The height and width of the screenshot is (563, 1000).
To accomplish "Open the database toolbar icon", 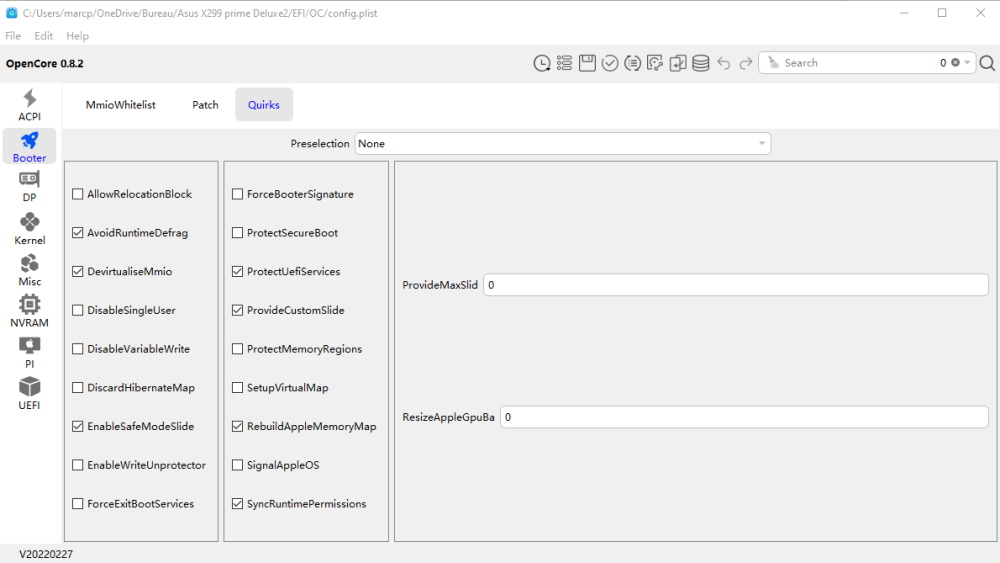I will 701,63.
